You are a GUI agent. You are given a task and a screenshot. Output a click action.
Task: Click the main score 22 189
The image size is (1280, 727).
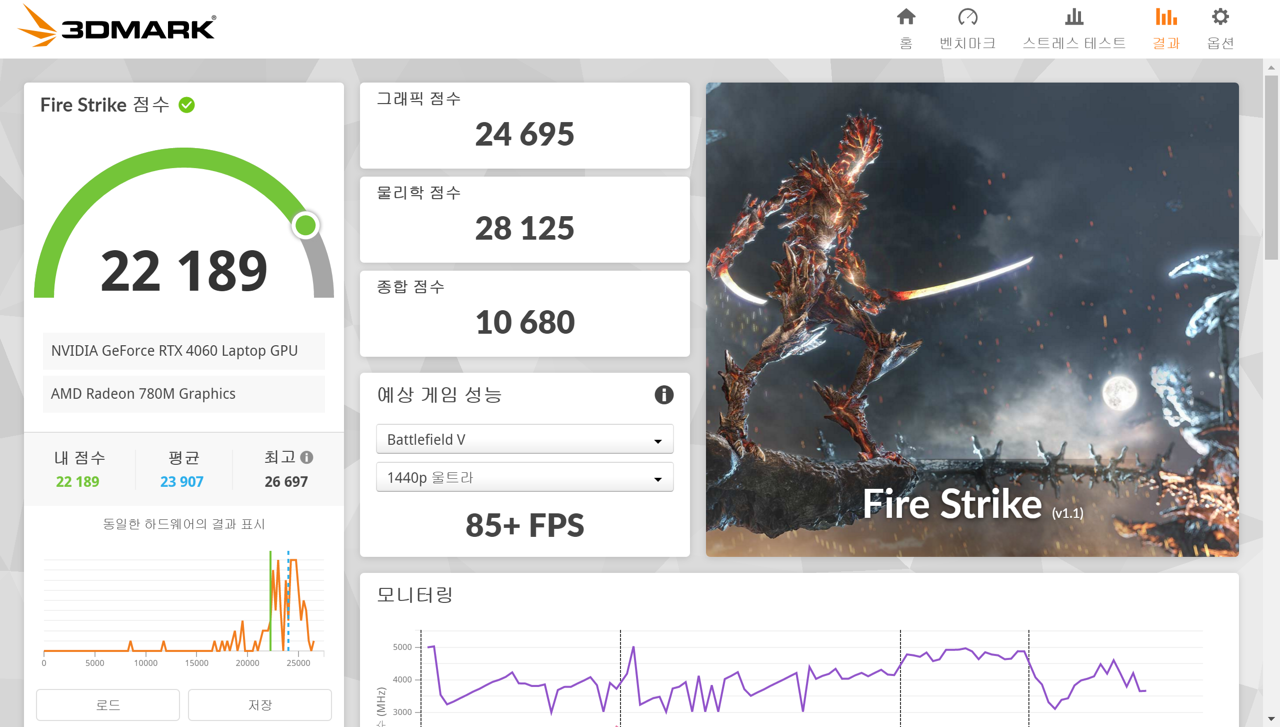tap(184, 270)
